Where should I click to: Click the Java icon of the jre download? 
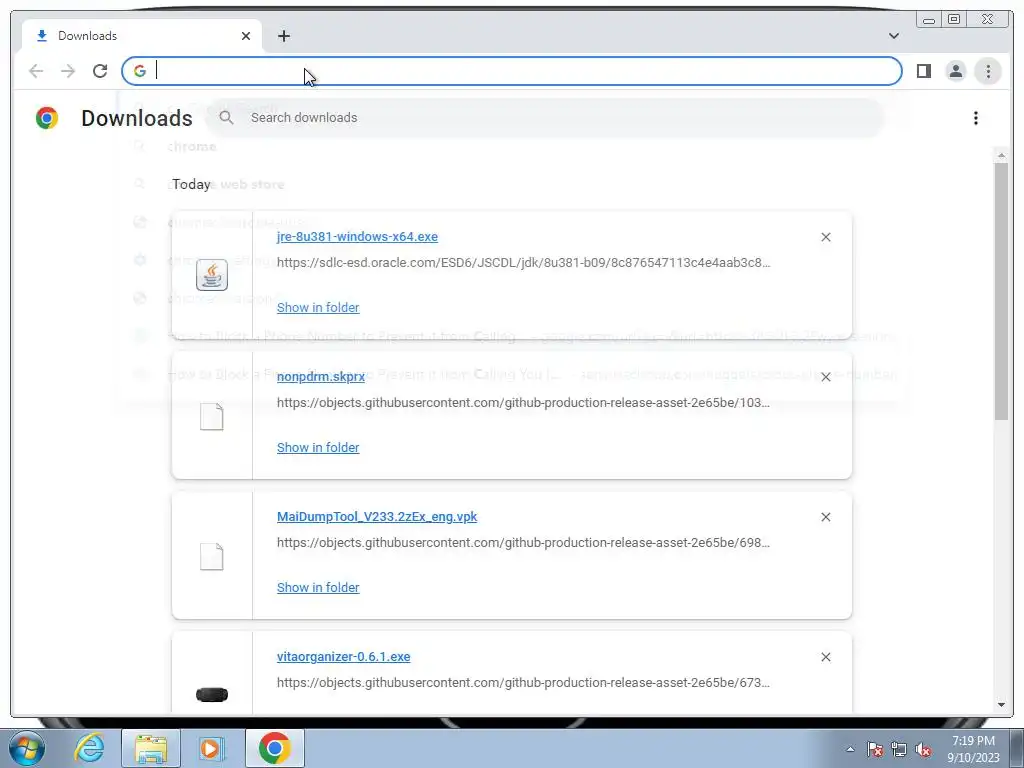[x=212, y=275]
